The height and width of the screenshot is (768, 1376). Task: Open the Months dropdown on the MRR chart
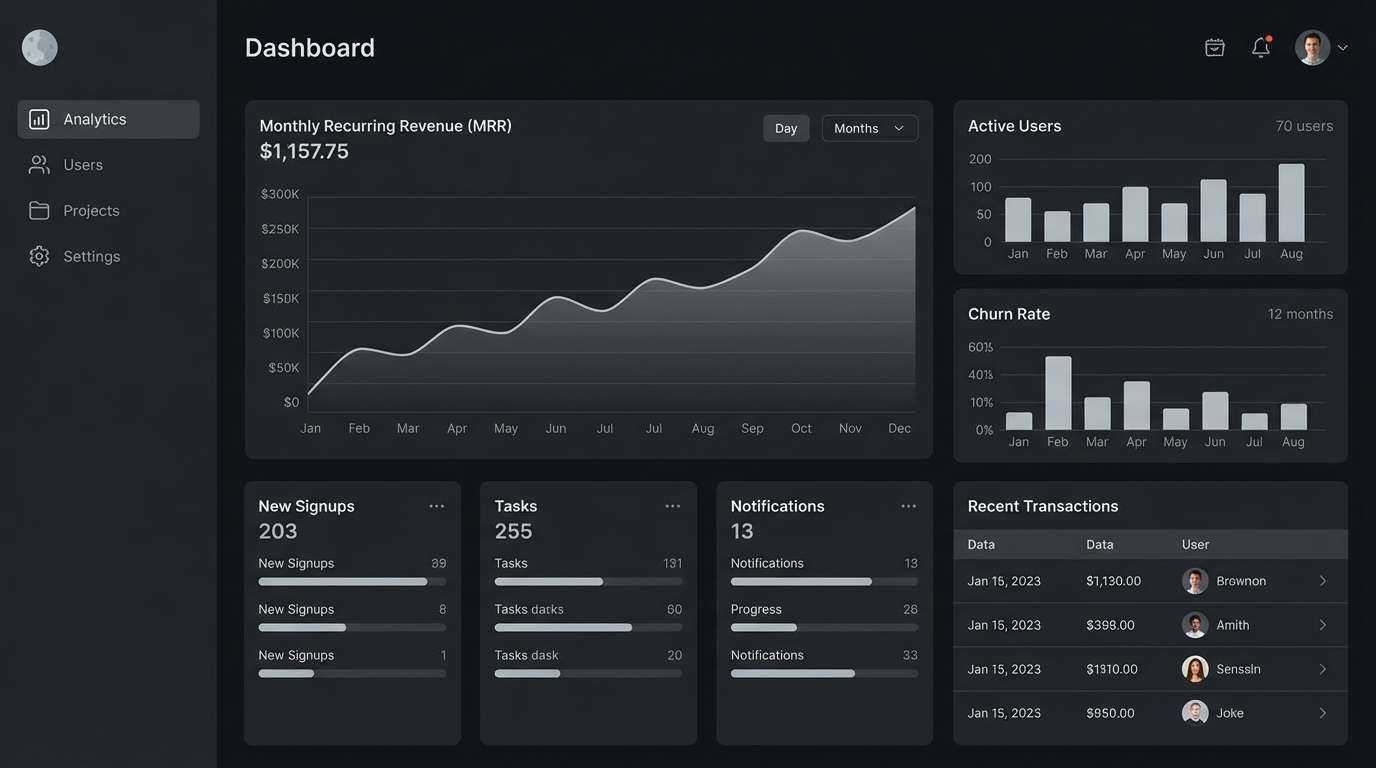[x=869, y=127]
